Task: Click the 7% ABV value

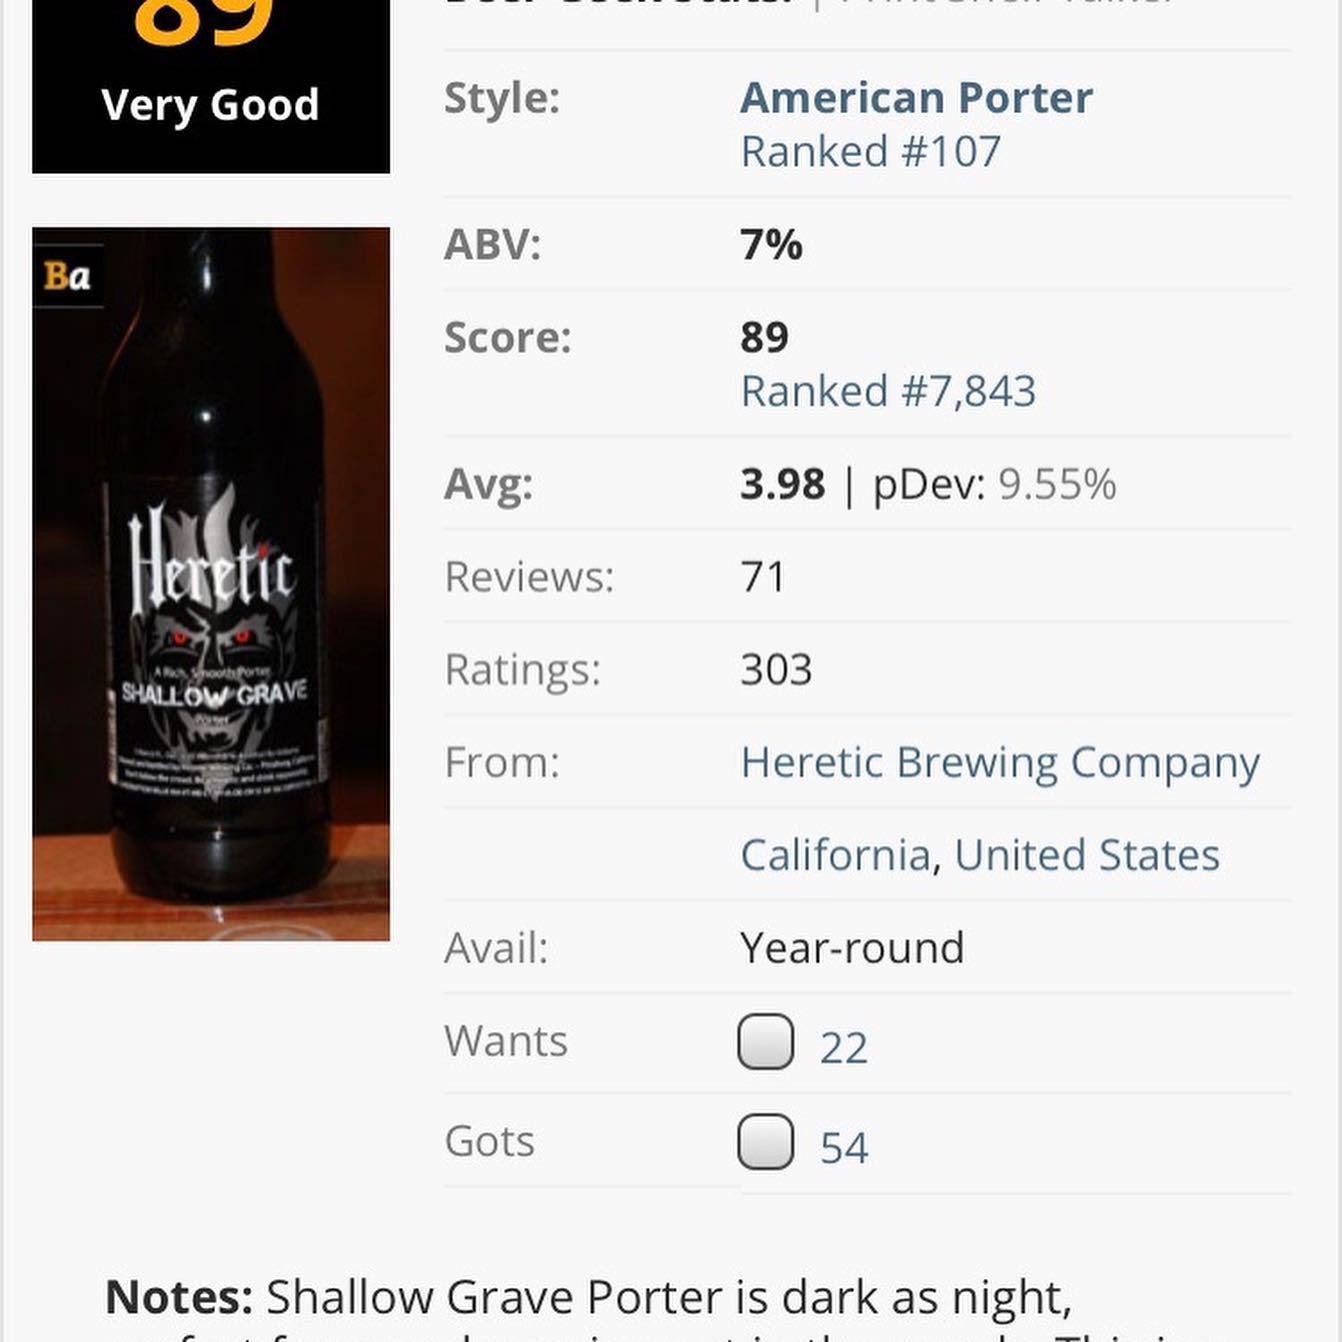Action: [771, 245]
